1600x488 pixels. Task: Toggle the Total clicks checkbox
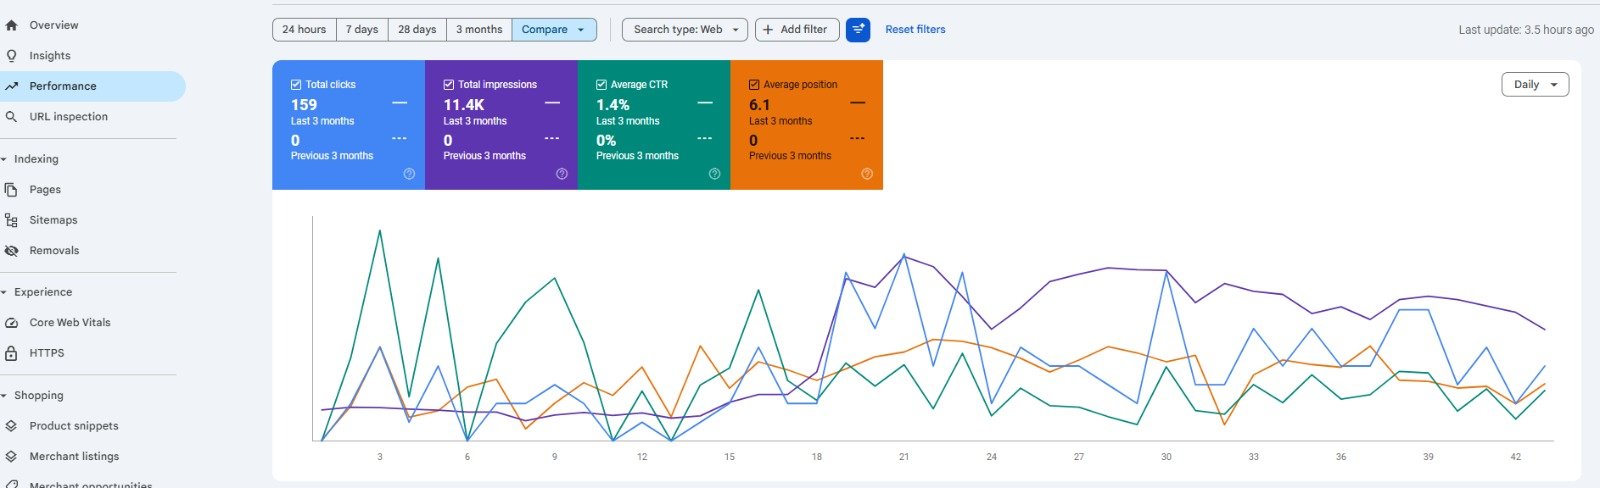point(296,85)
